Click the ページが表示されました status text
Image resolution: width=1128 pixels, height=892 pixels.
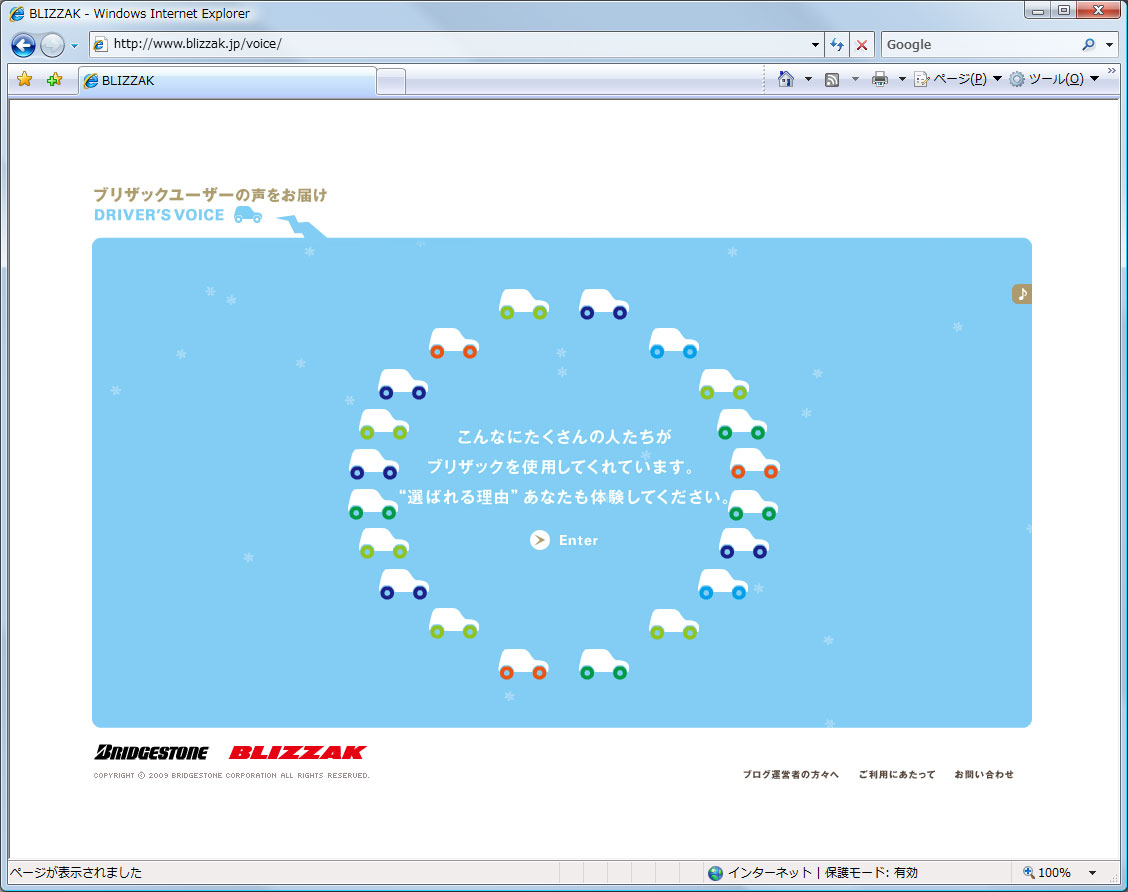pos(76,873)
